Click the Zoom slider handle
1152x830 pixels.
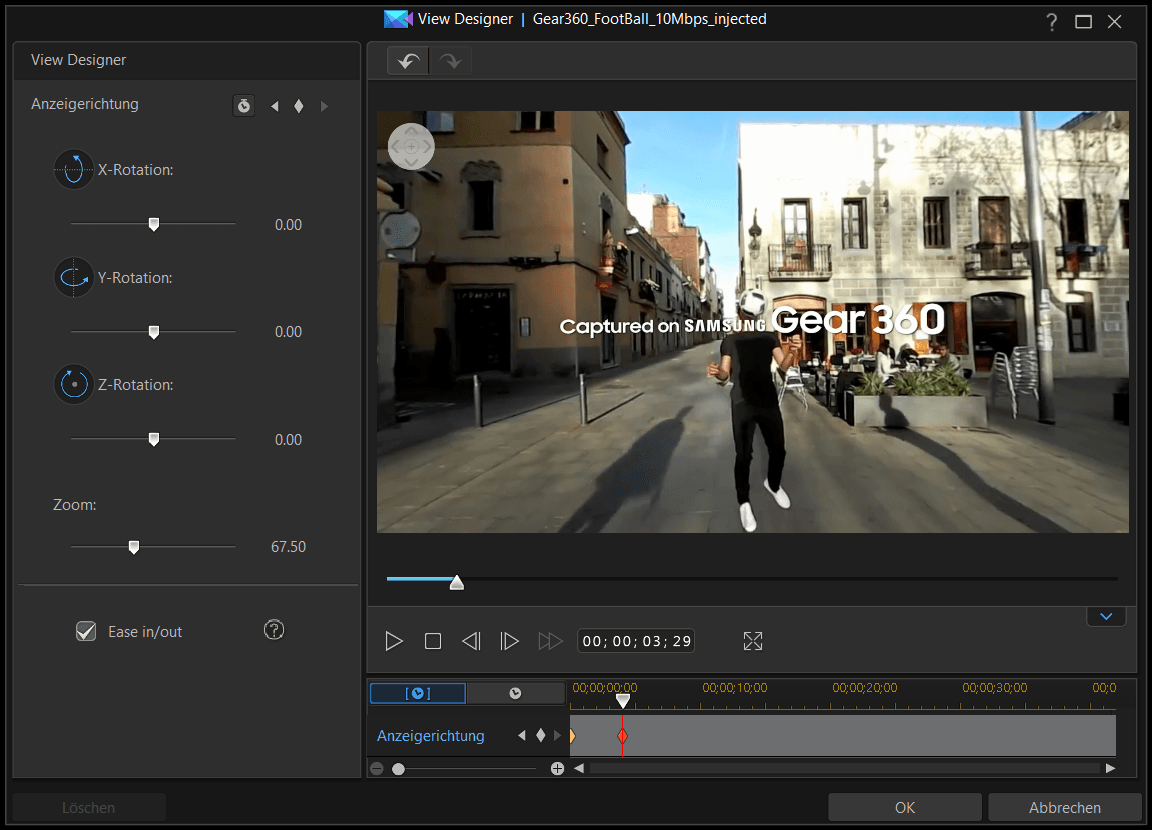(134, 547)
